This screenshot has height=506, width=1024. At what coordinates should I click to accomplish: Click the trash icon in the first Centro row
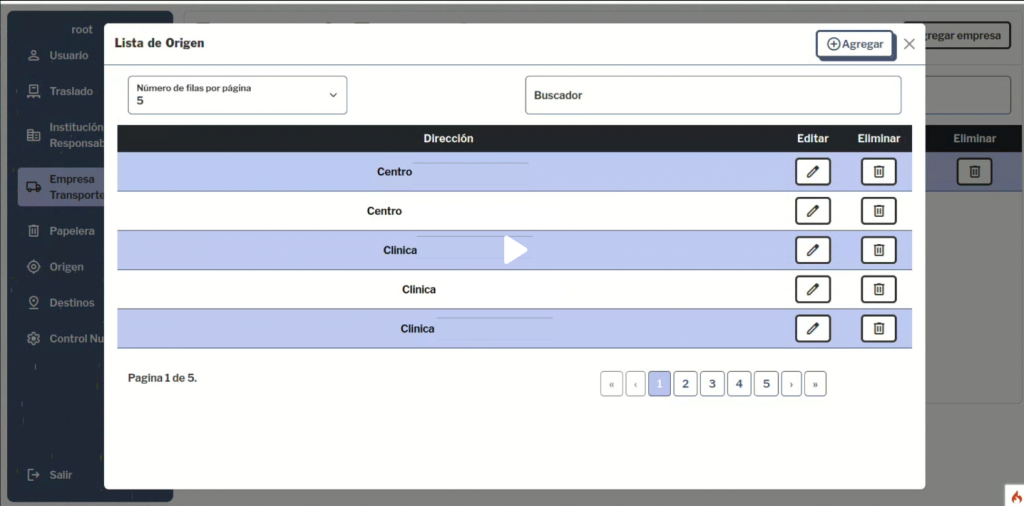tap(878, 172)
